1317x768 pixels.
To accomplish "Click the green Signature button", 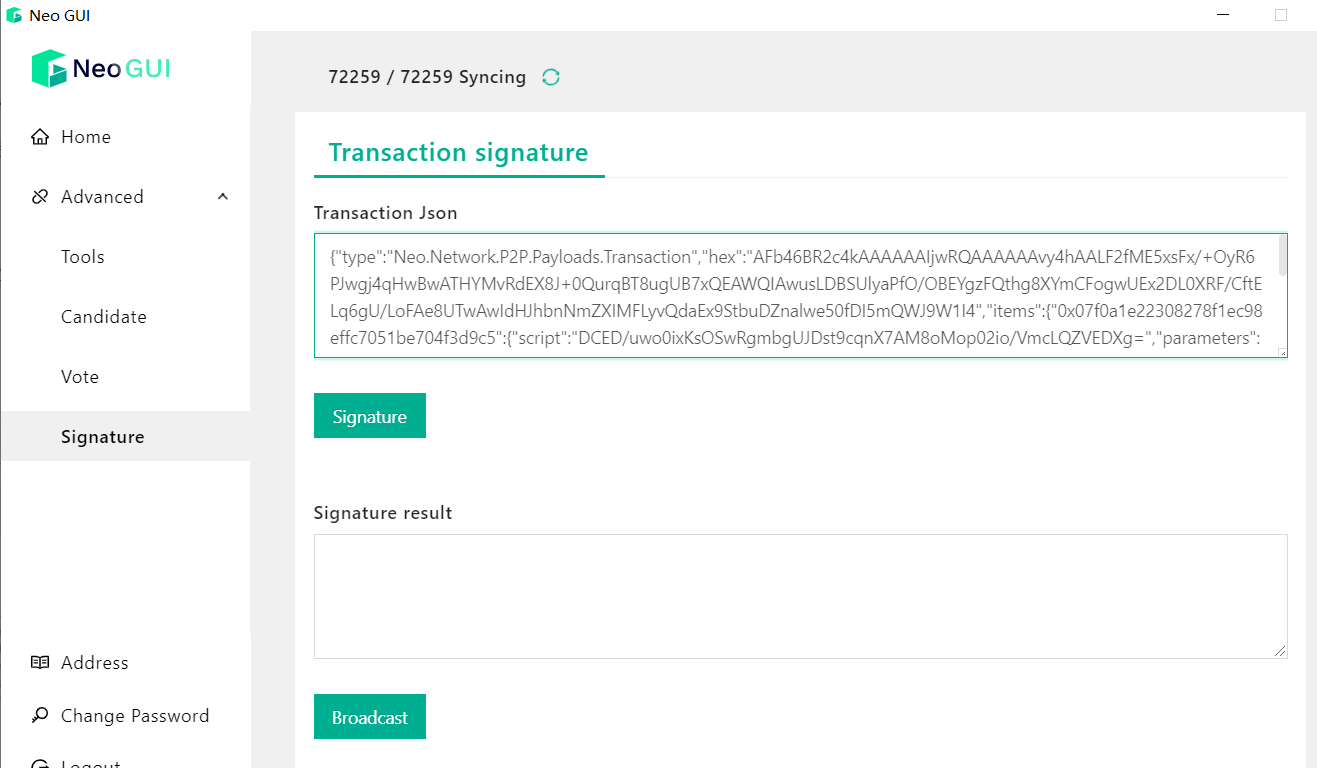I will [370, 416].
